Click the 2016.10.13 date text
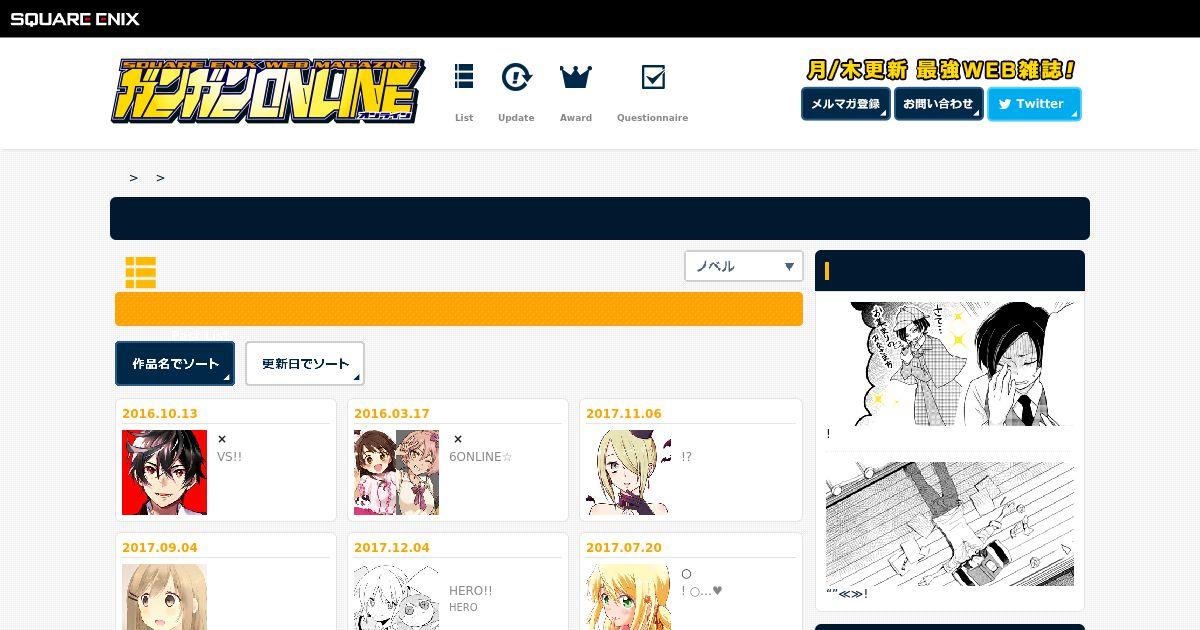Image resolution: width=1200 pixels, height=630 pixels. tap(160, 414)
